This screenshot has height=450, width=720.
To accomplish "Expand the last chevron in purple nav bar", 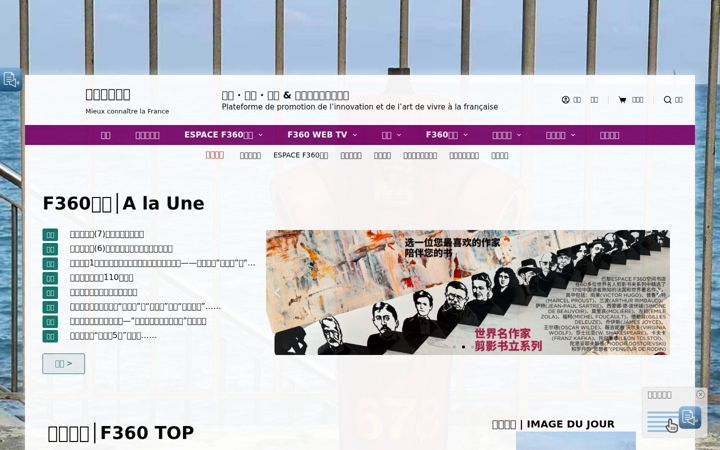I will click(x=573, y=135).
